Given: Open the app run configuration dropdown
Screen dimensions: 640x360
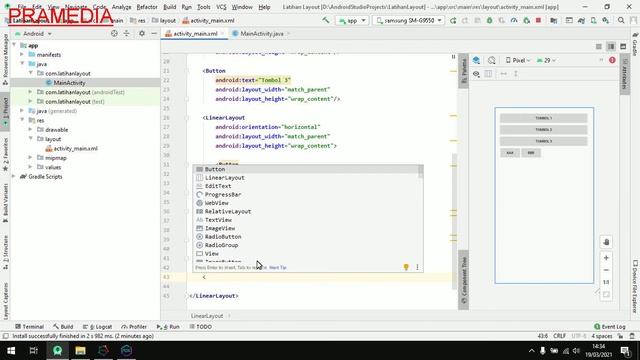Looking at the screenshot, I should [352, 20].
